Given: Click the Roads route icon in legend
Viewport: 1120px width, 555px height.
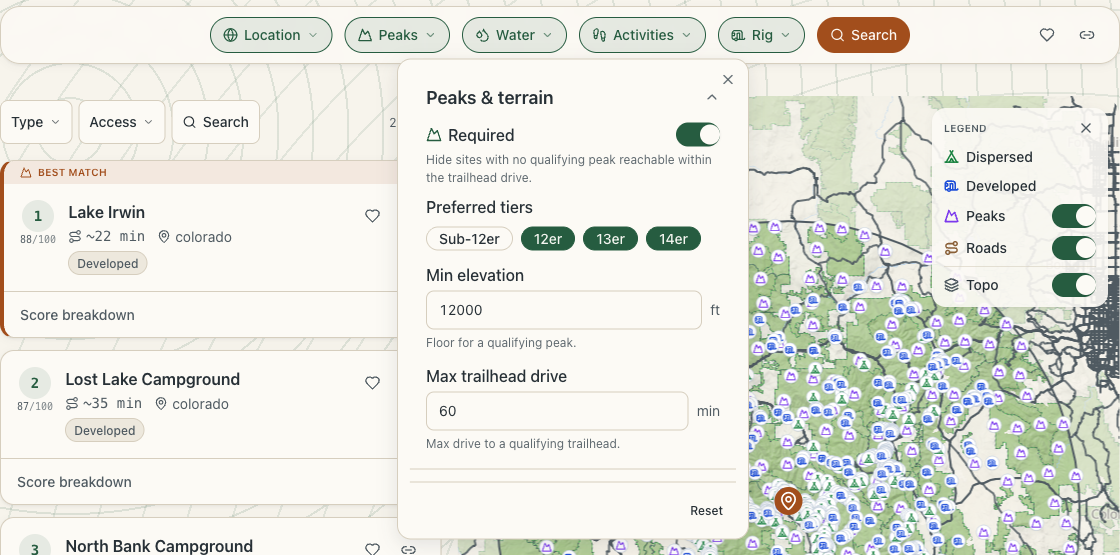Looking at the screenshot, I should 951,248.
